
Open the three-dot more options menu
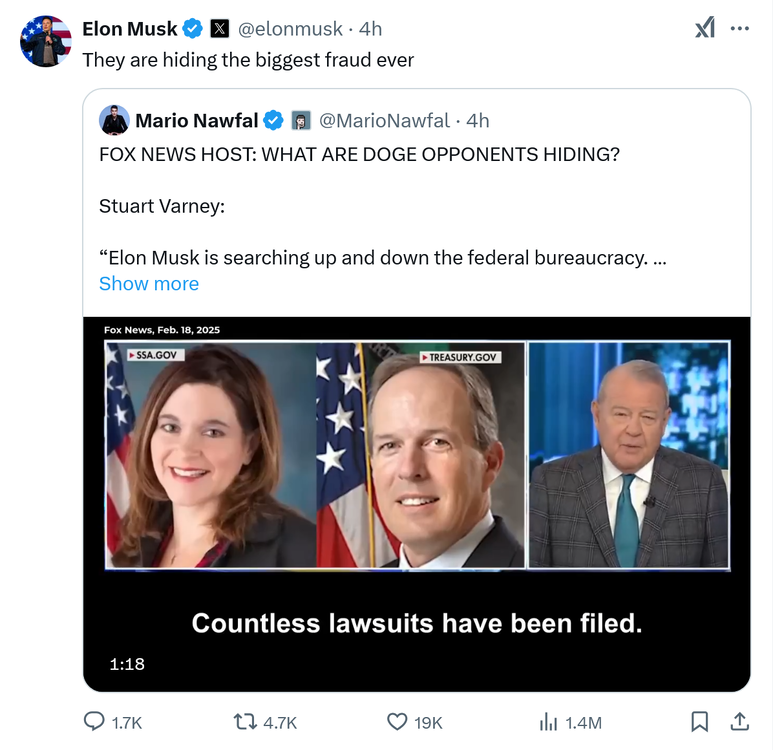[x=740, y=28]
